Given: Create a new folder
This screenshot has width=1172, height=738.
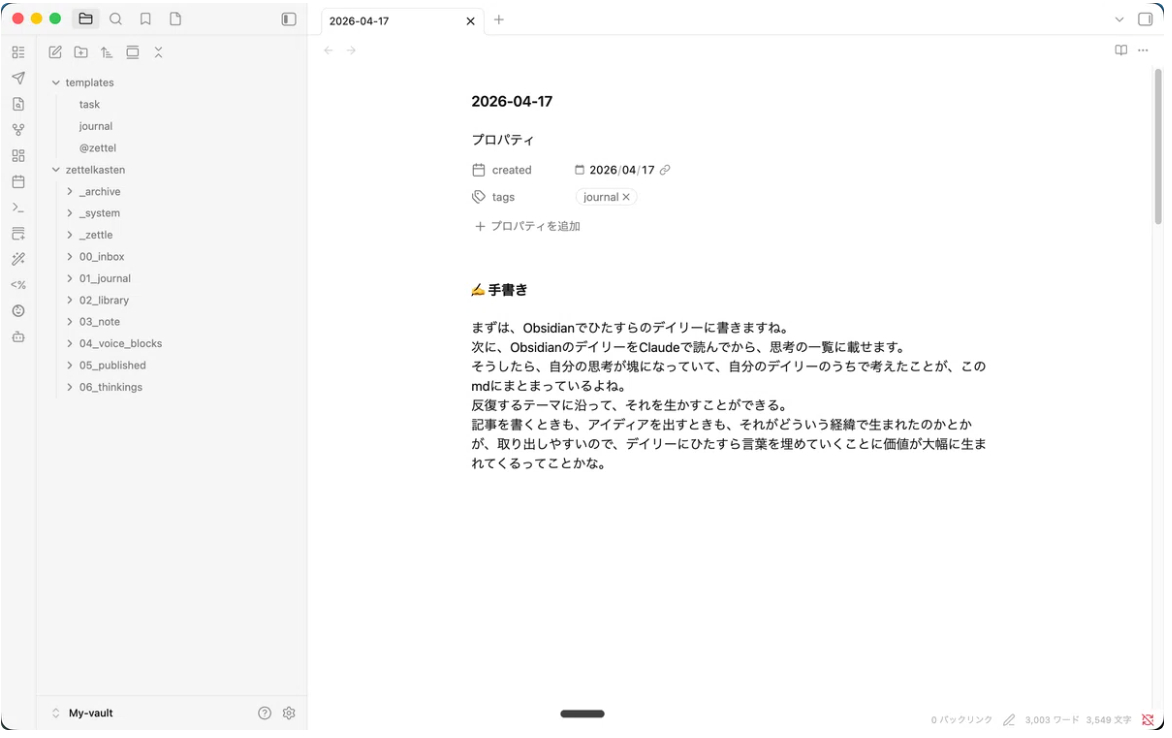Looking at the screenshot, I should click(81, 52).
